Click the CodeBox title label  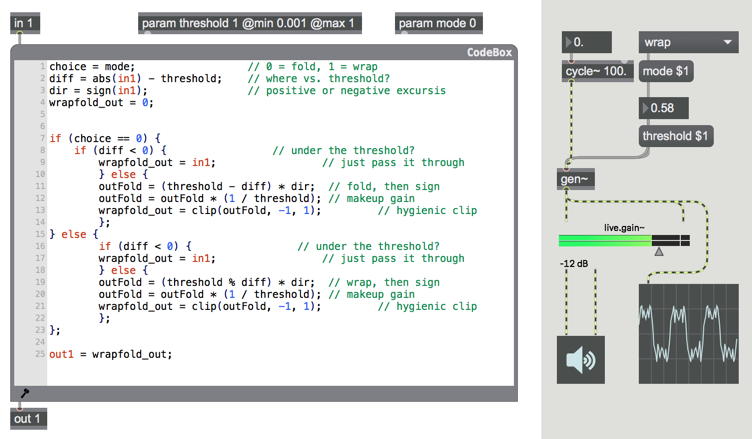[x=489, y=52]
